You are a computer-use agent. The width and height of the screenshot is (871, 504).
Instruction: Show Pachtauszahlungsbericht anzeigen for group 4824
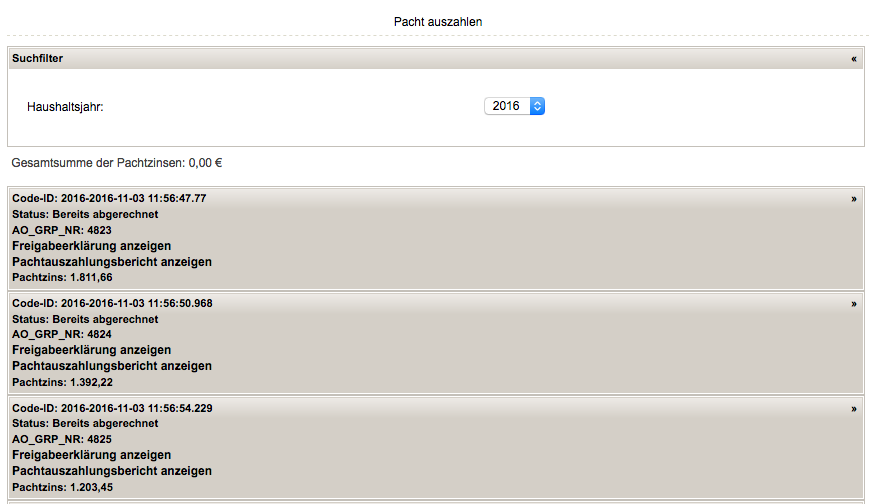click(112, 366)
